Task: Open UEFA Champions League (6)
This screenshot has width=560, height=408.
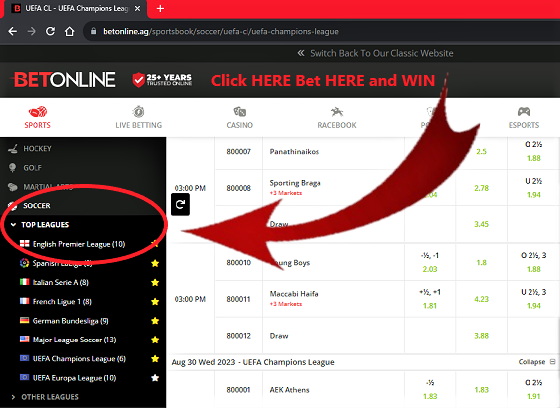Action: pyautogui.click(x=79, y=359)
